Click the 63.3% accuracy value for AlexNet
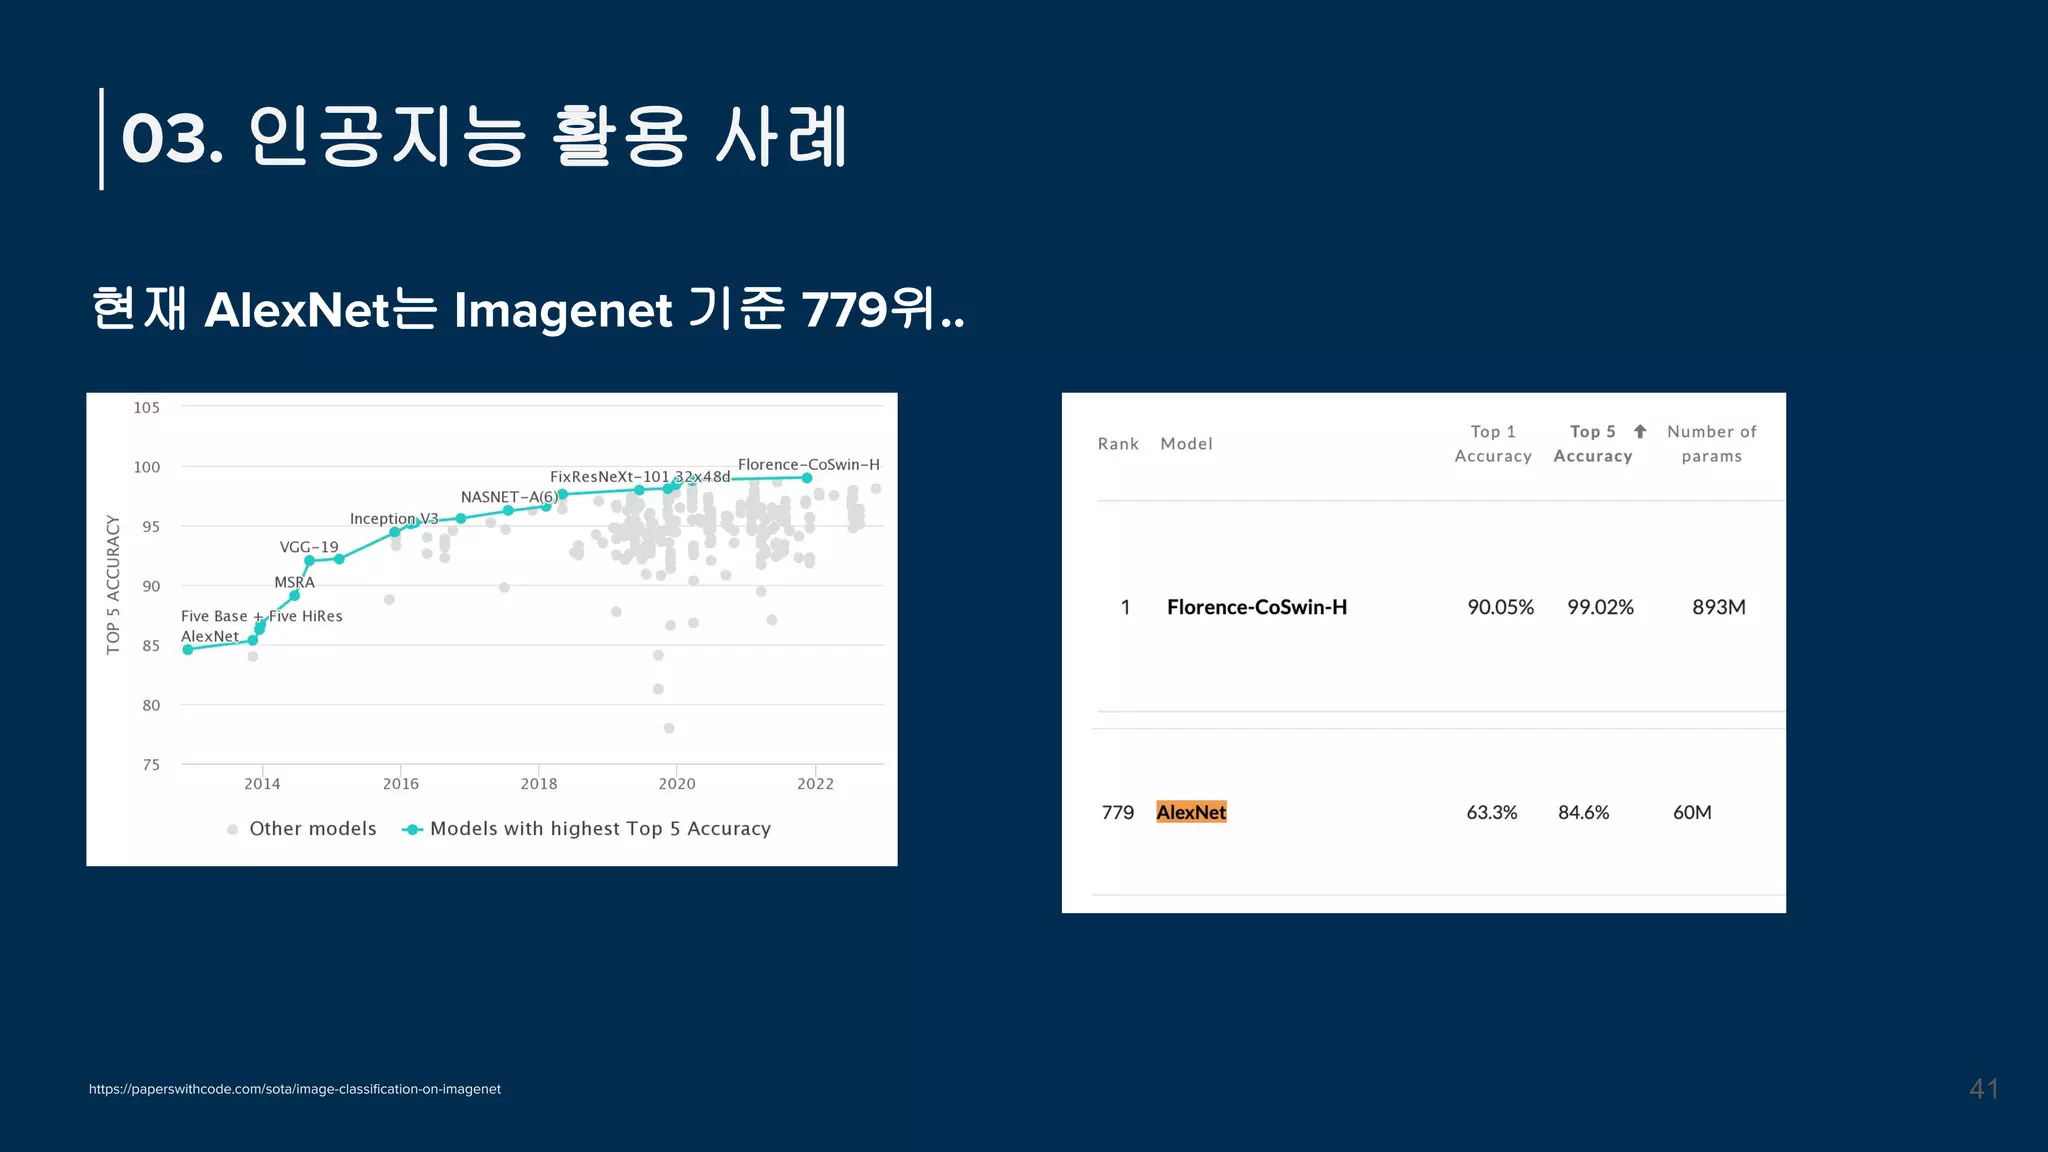This screenshot has width=2048, height=1152. pos(1492,813)
